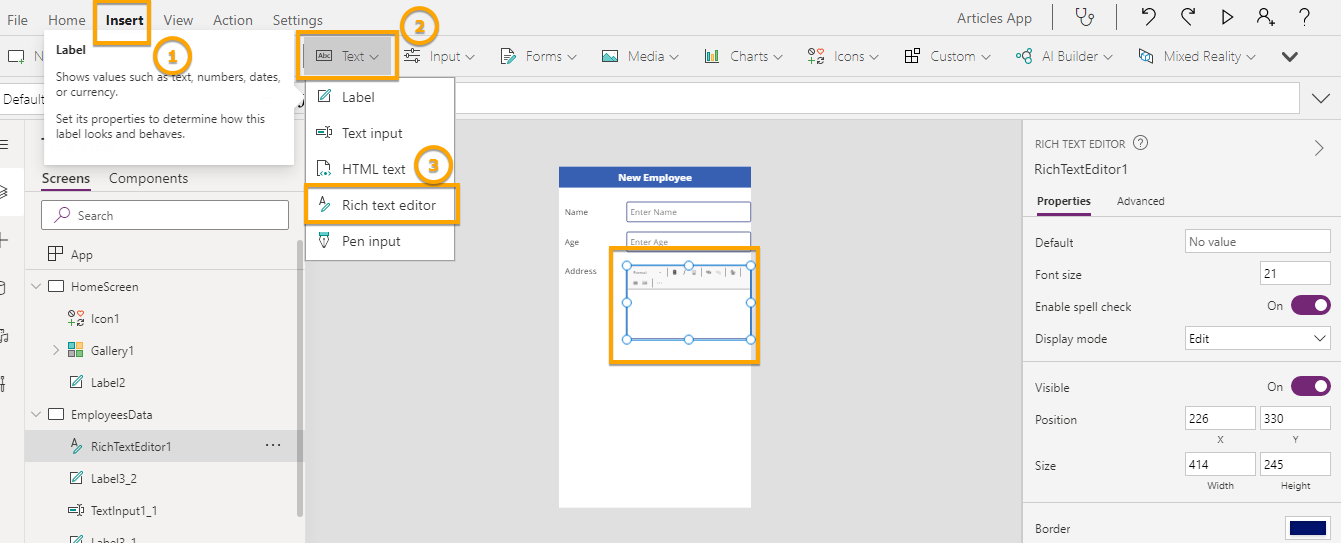Open help via the question mark icon
This screenshot has width=1341, height=543.
[1304, 17]
